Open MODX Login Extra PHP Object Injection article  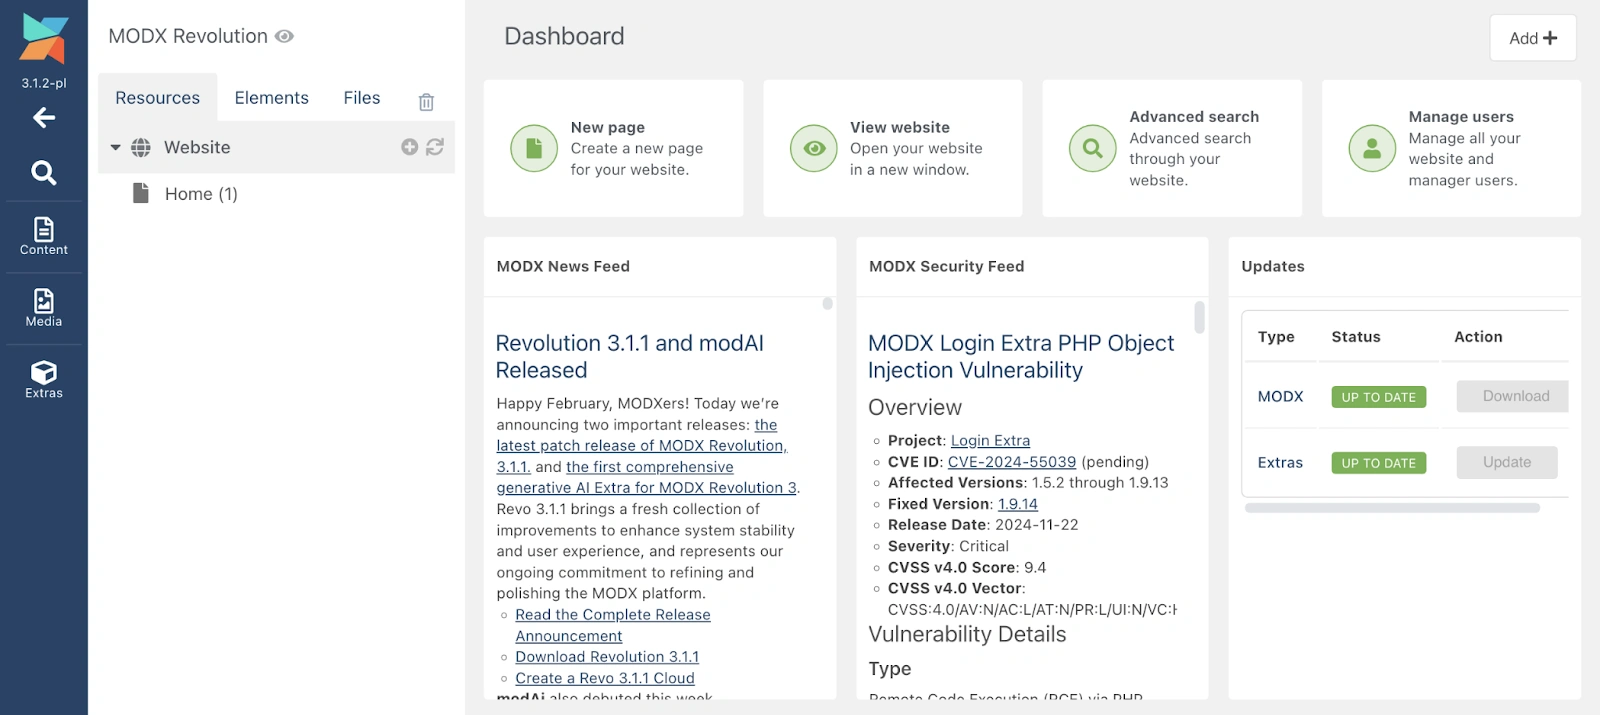click(x=1021, y=357)
